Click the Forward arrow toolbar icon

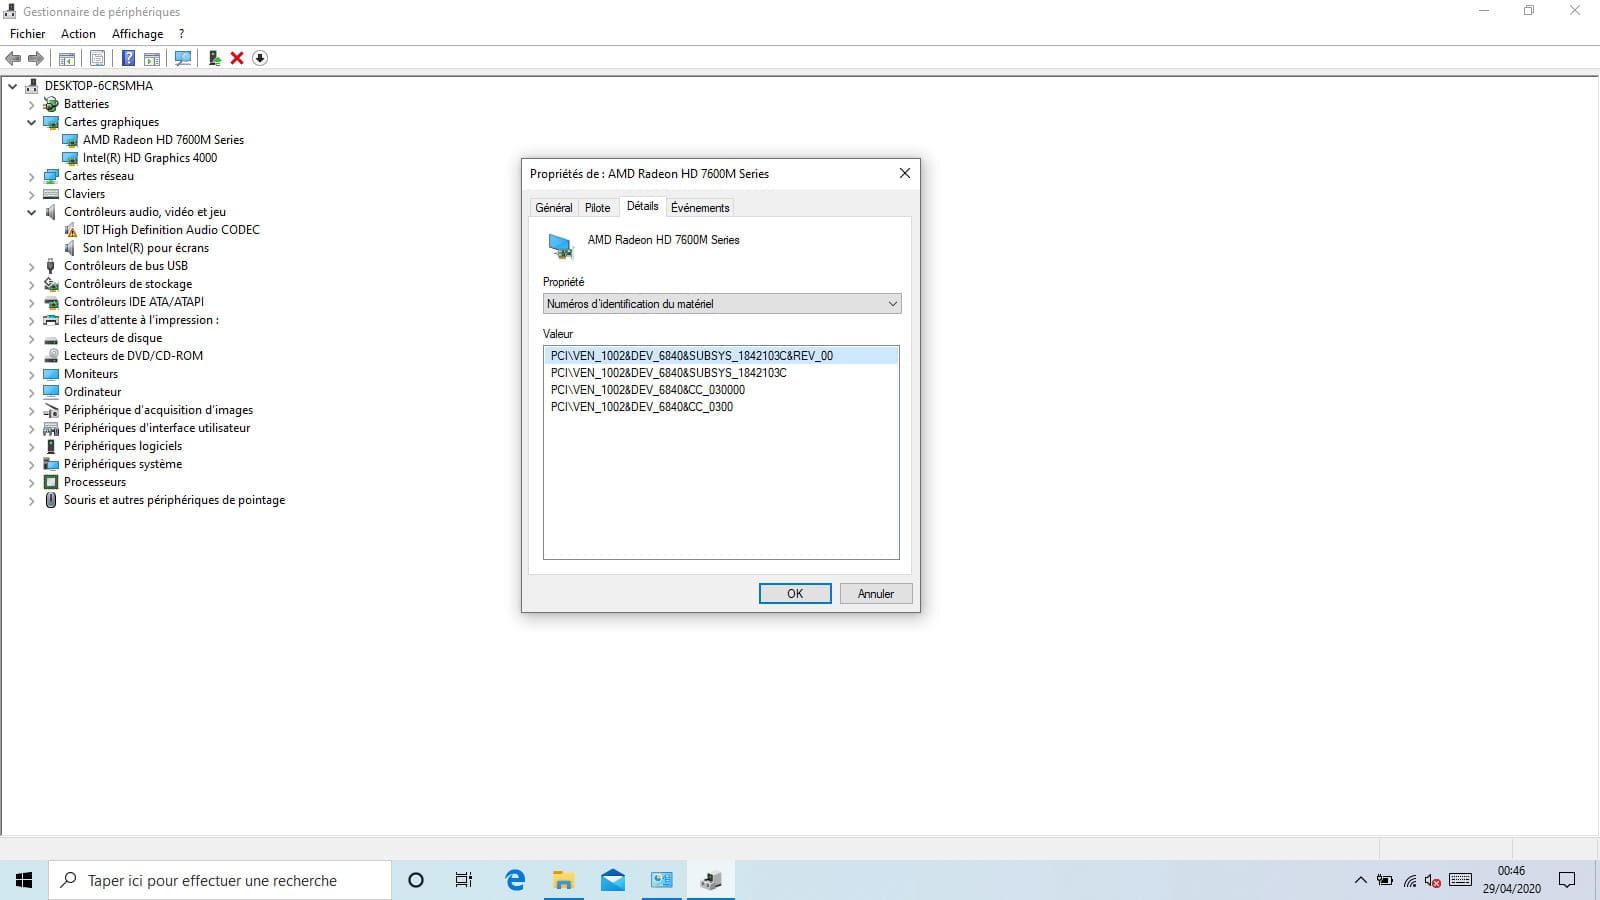[36, 58]
